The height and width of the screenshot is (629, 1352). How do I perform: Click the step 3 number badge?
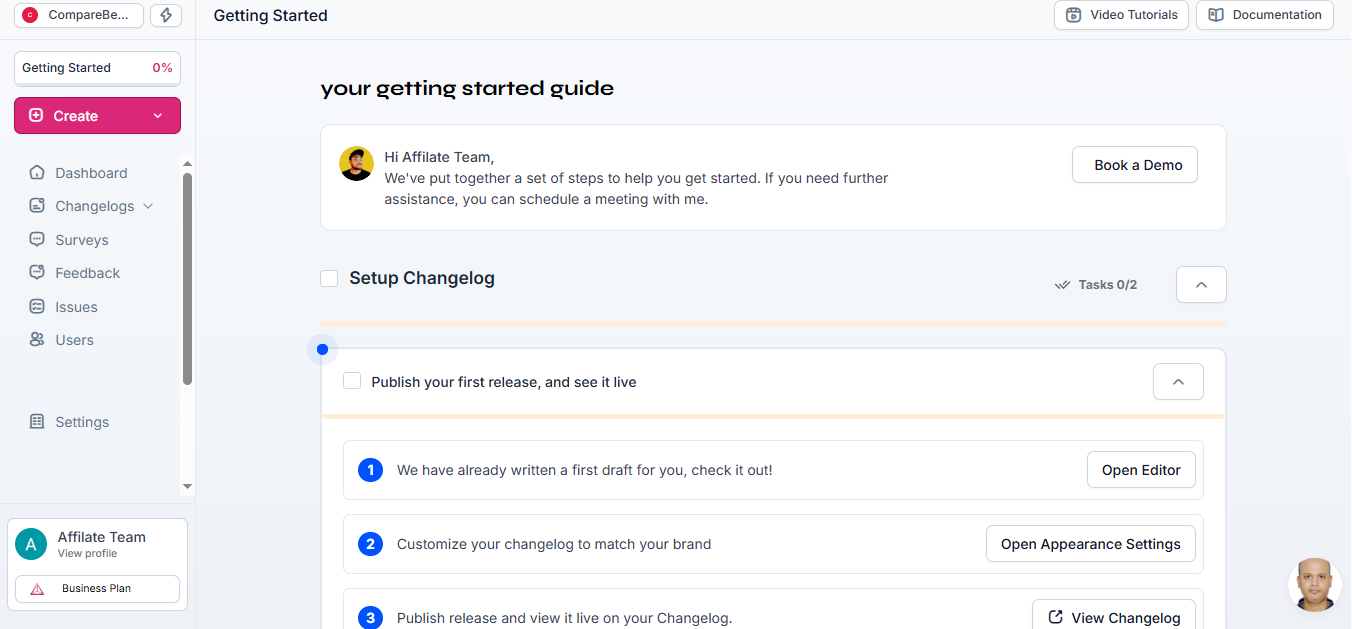tap(370, 617)
